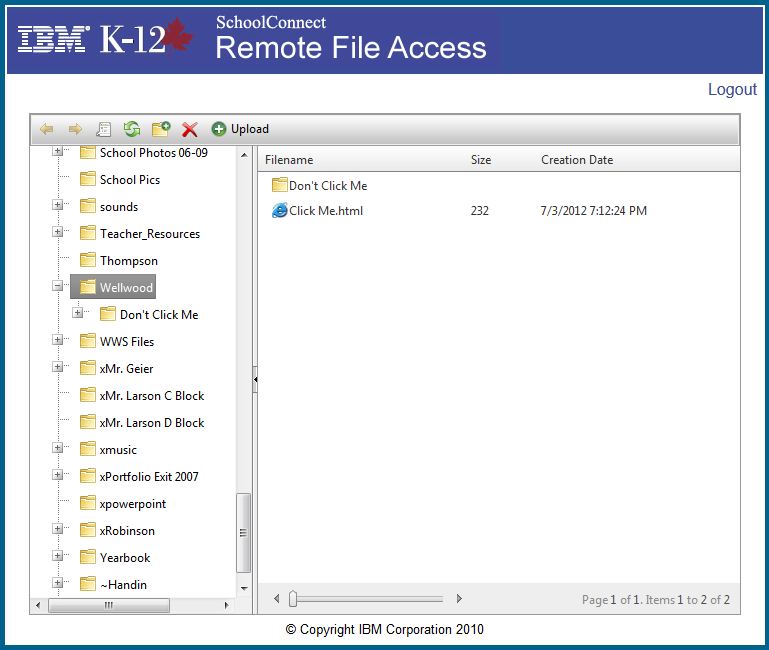Select xMr. Larson C Block folder
This screenshot has height=650, width=769.
coord(152,396)
